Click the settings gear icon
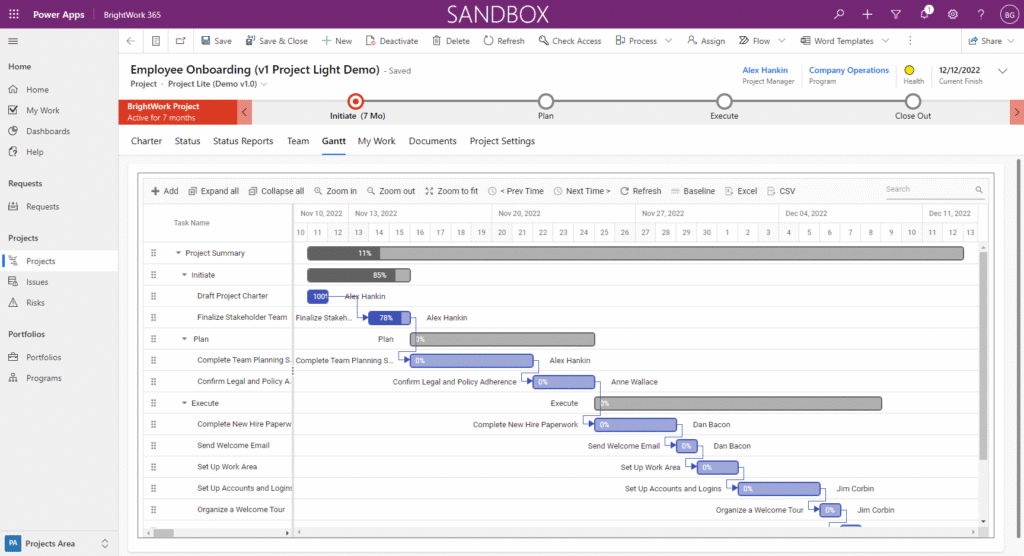 (x=952, y=14)
